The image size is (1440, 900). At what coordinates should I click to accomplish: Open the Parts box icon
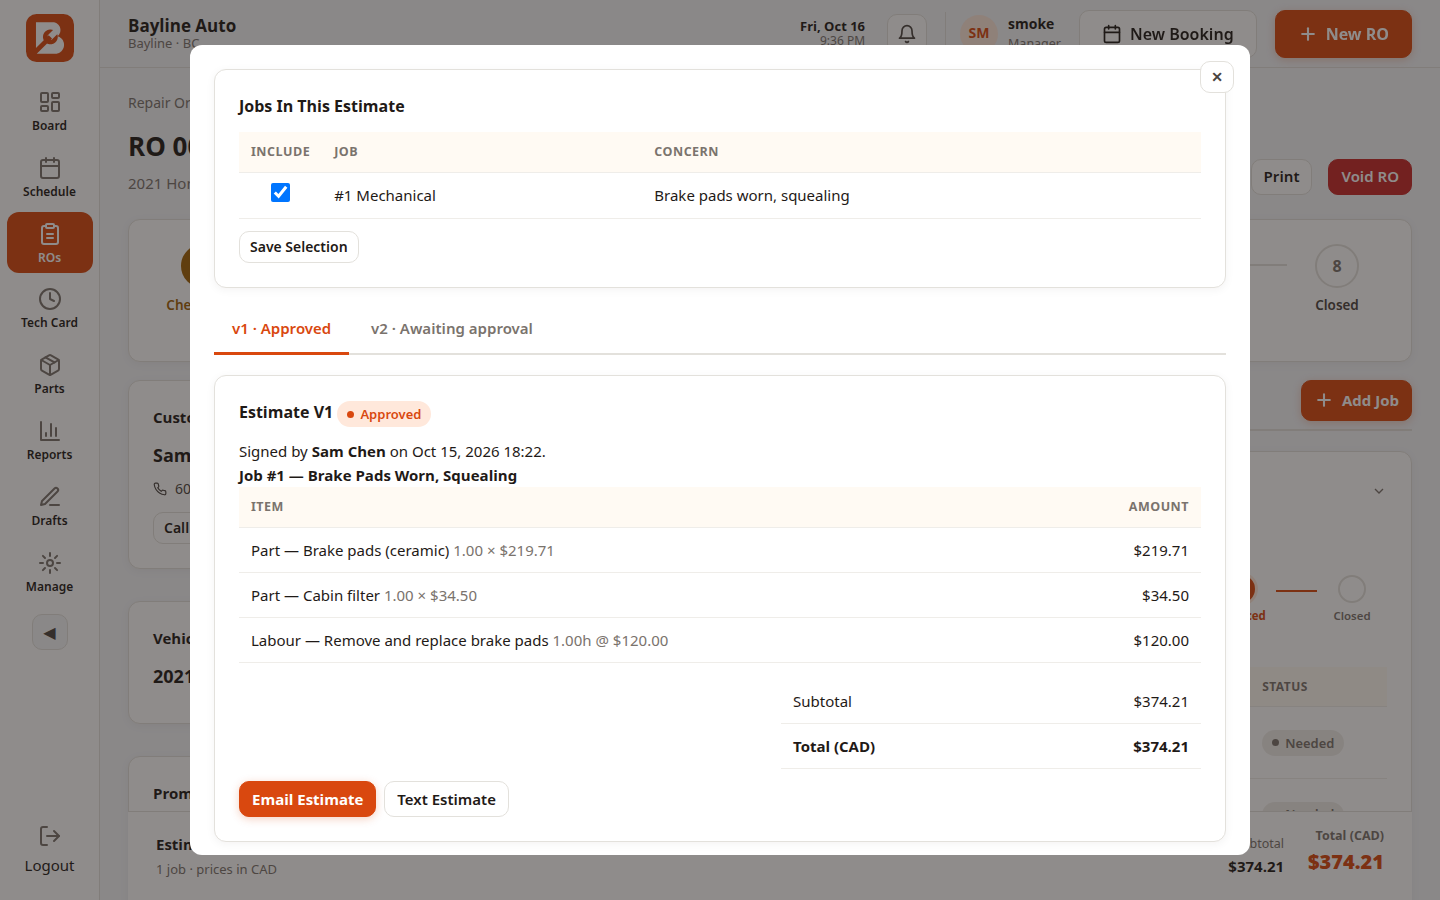click(x=49, y=365)
